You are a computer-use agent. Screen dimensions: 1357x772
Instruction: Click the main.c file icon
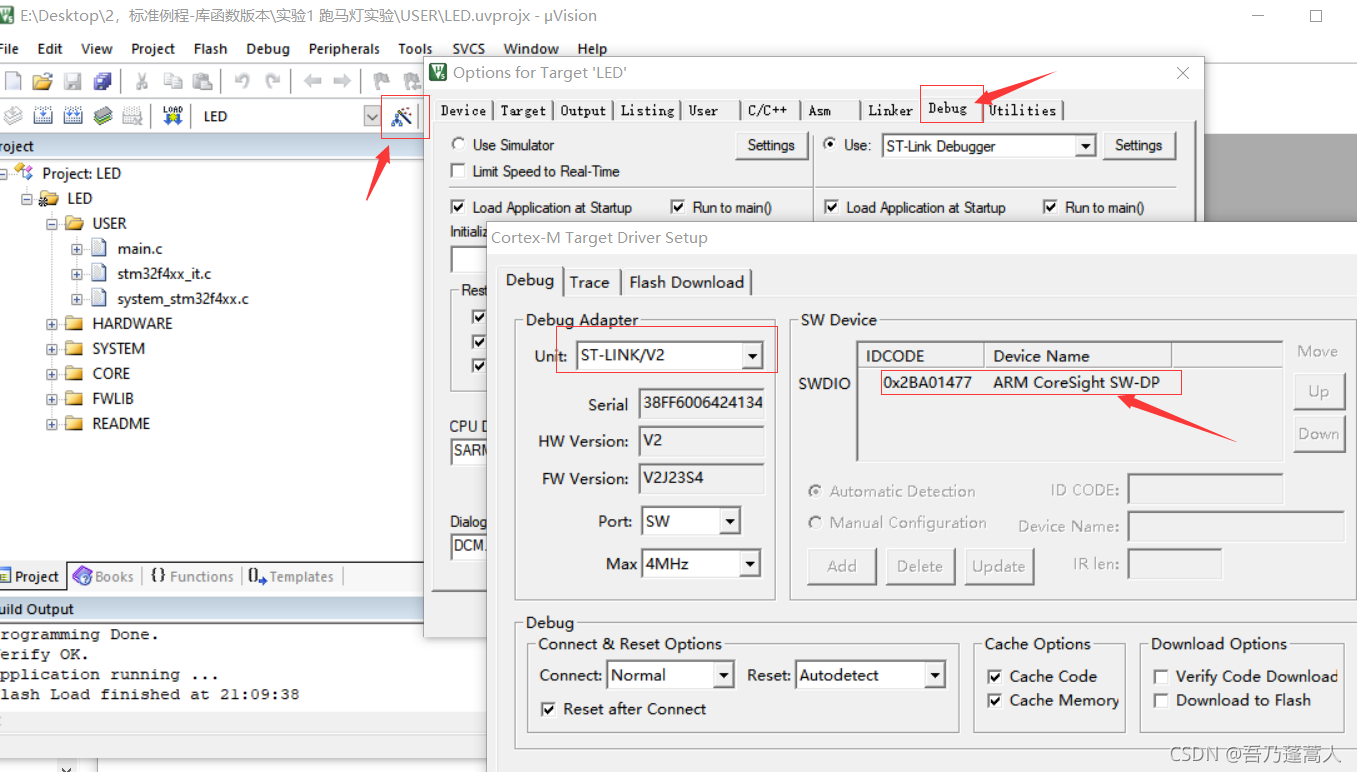tap(98, 248)
